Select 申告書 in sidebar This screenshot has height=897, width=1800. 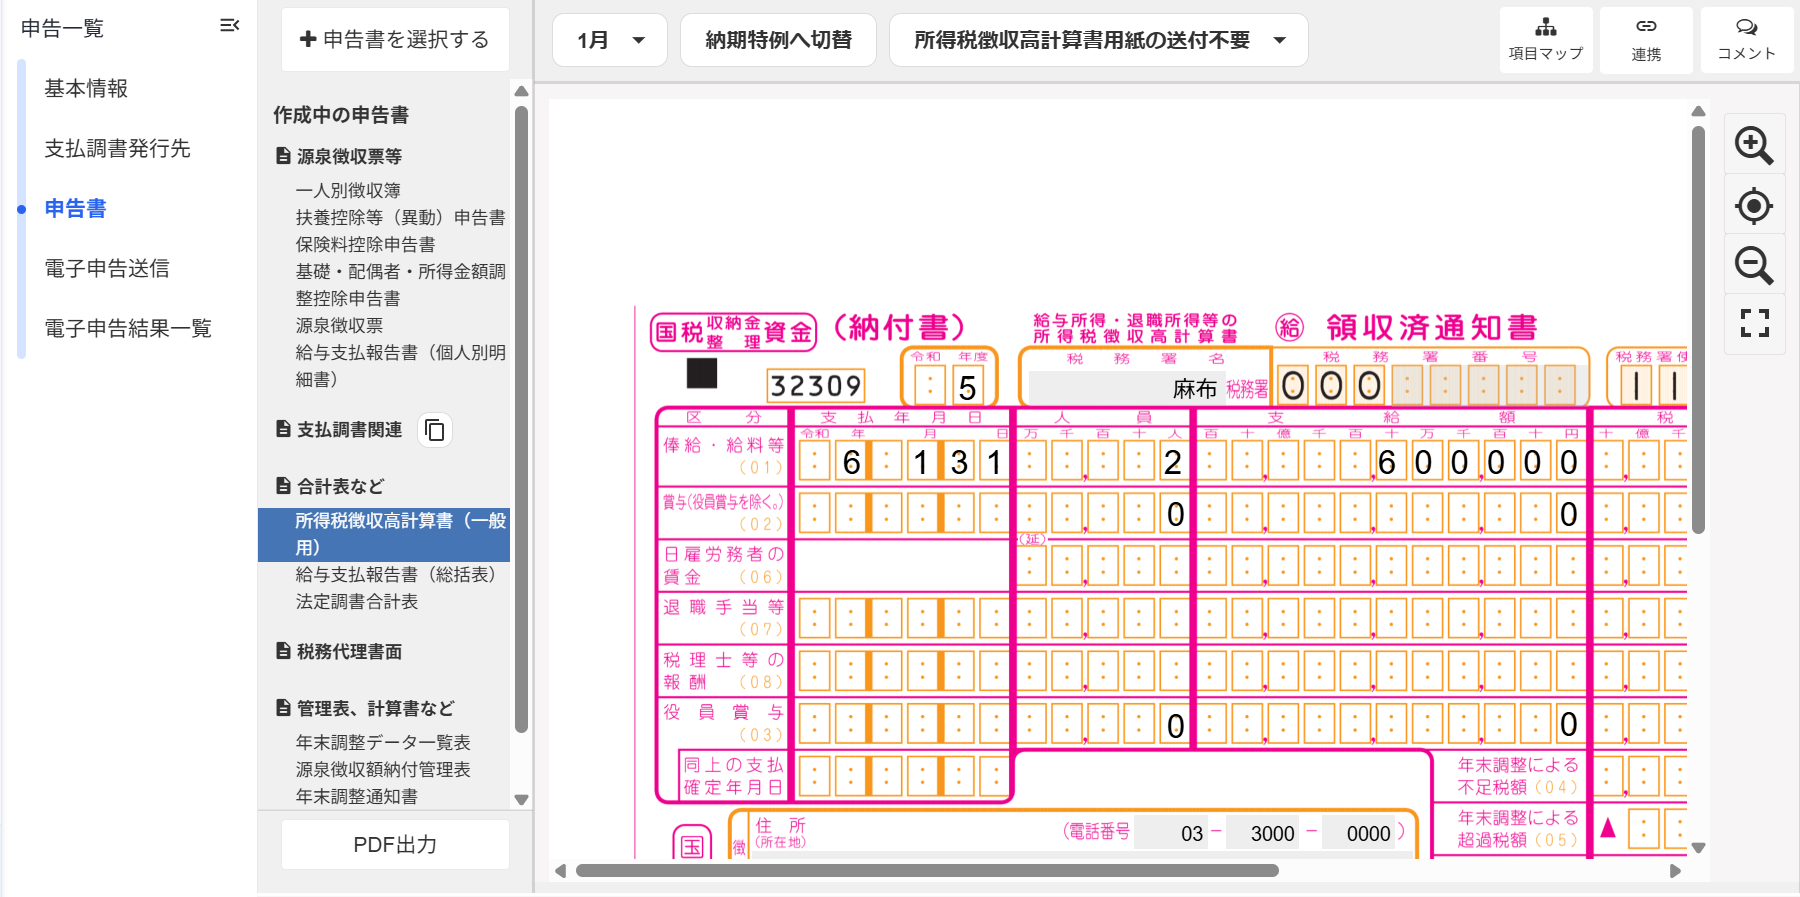[x=75, y=208]
